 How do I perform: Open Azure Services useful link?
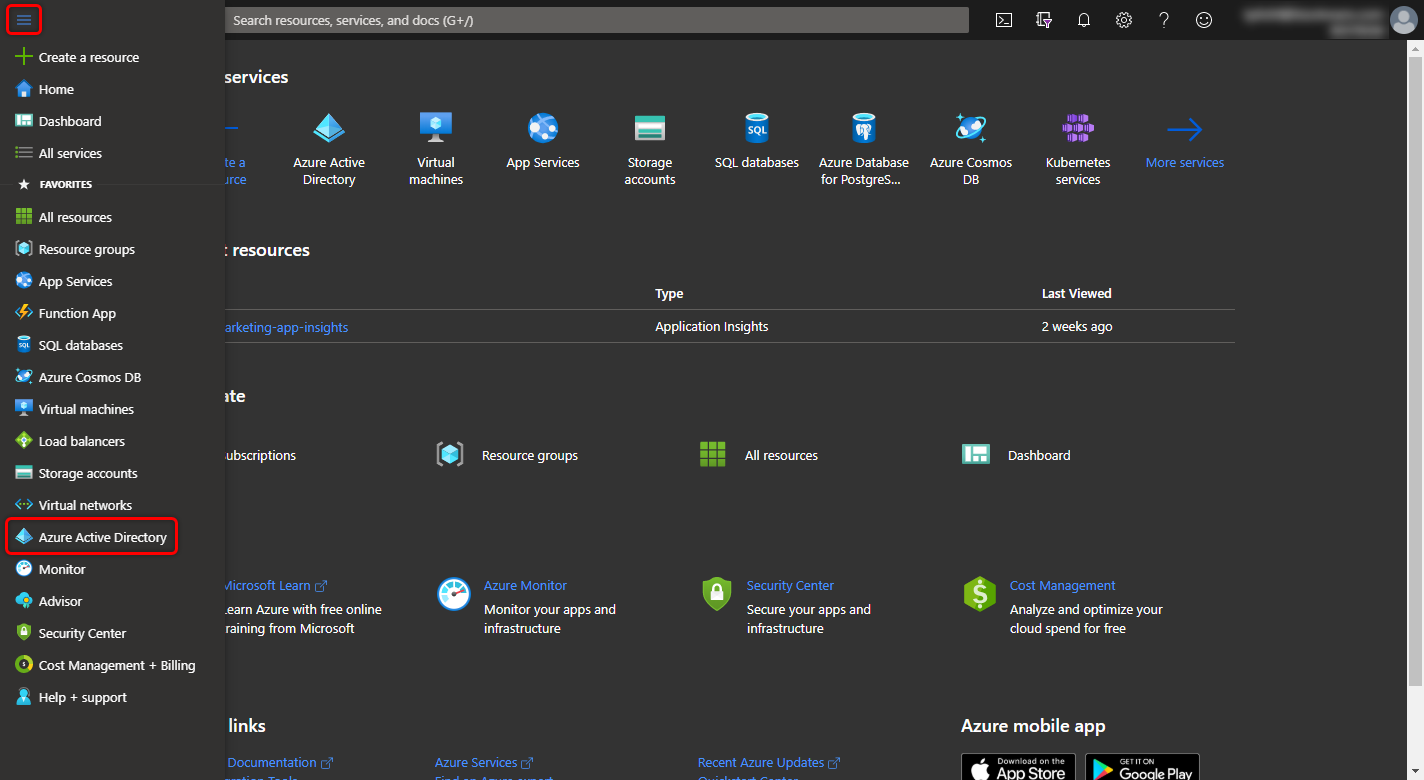tap(484, 763)
